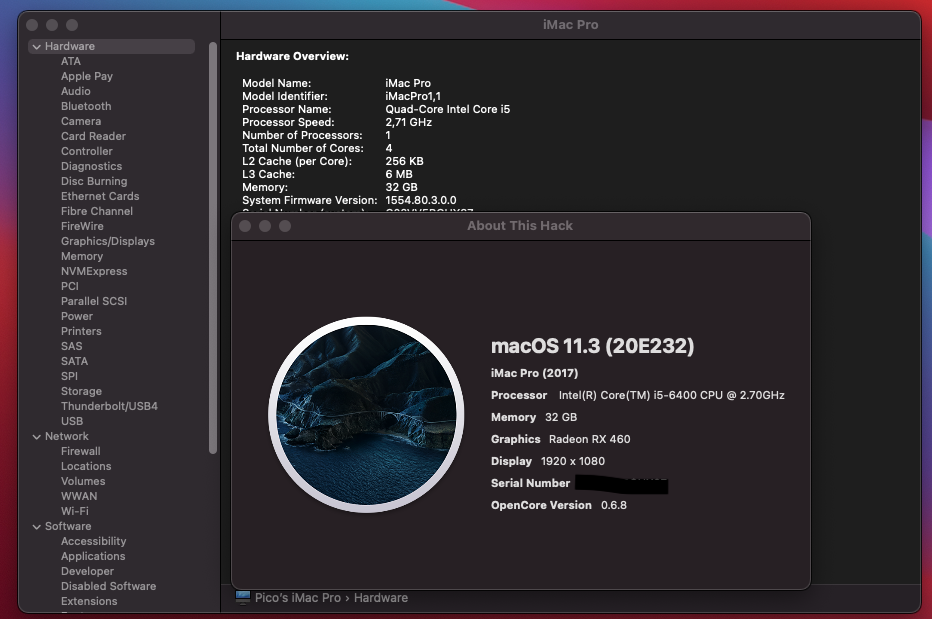
Task: Select WWAN in the sidebar
Action: point(79,496)
